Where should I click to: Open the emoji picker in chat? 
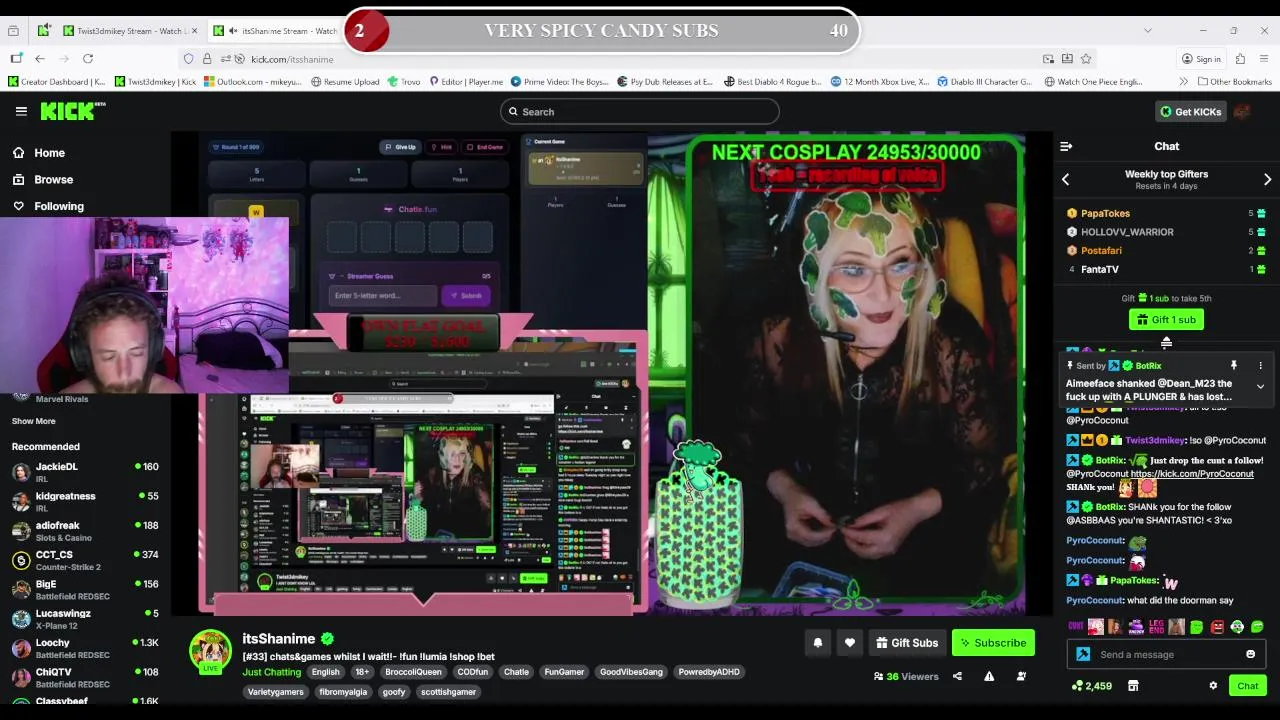click(x=1250, y=654)
